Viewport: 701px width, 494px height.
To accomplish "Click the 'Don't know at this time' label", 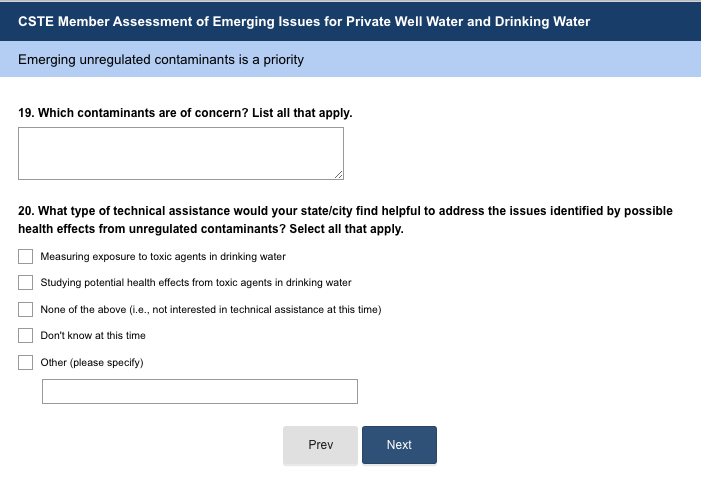I will 93,336.
